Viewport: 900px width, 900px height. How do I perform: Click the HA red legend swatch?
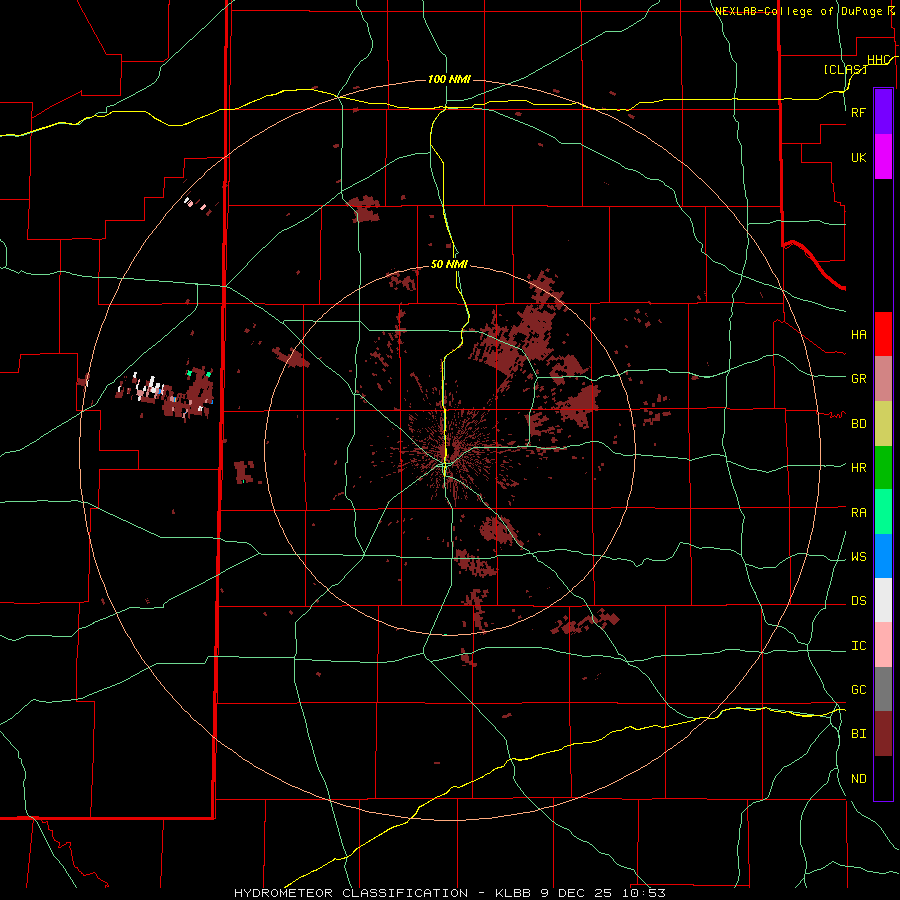pos(883,334)
